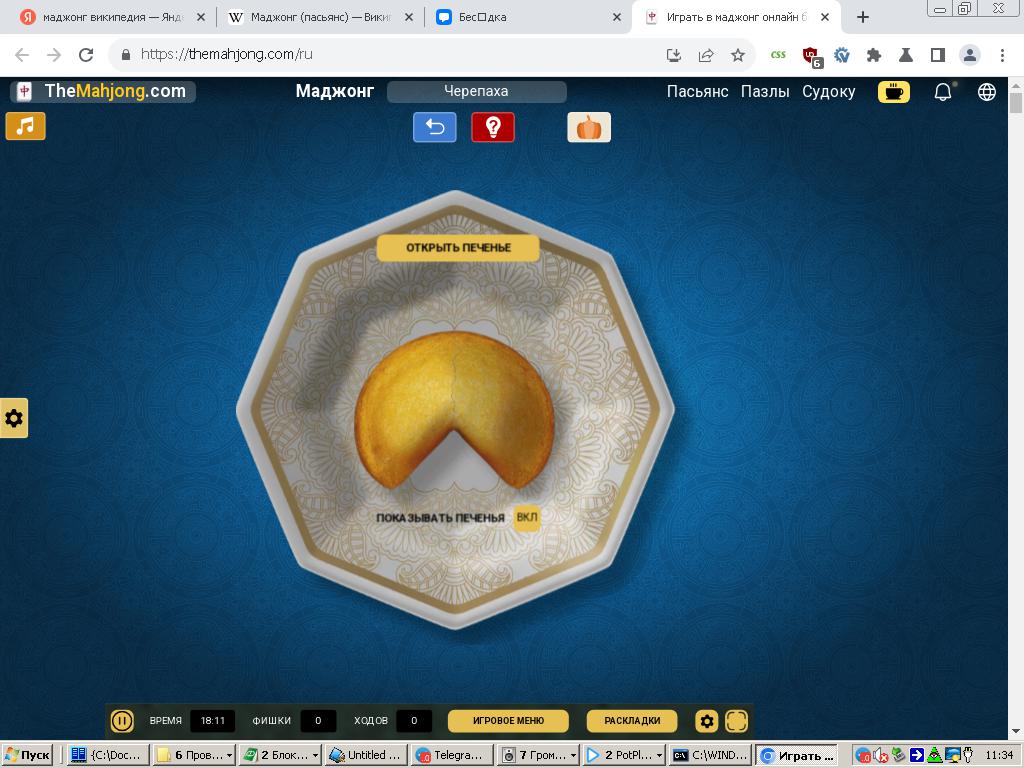The height and width of the screenshot is (768, 1024).
Task: Click the yellow coffee cup icon
Action: click(893, 92)
